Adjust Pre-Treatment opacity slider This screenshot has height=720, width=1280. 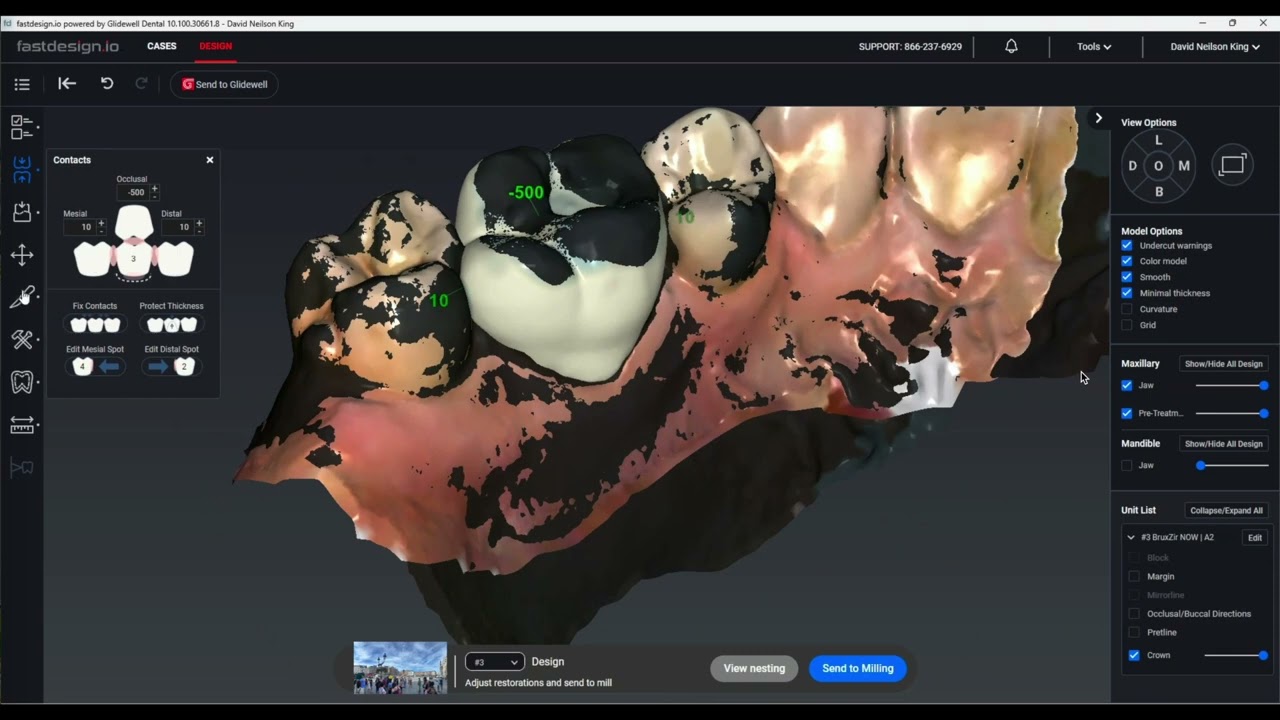click(1232, 413)
